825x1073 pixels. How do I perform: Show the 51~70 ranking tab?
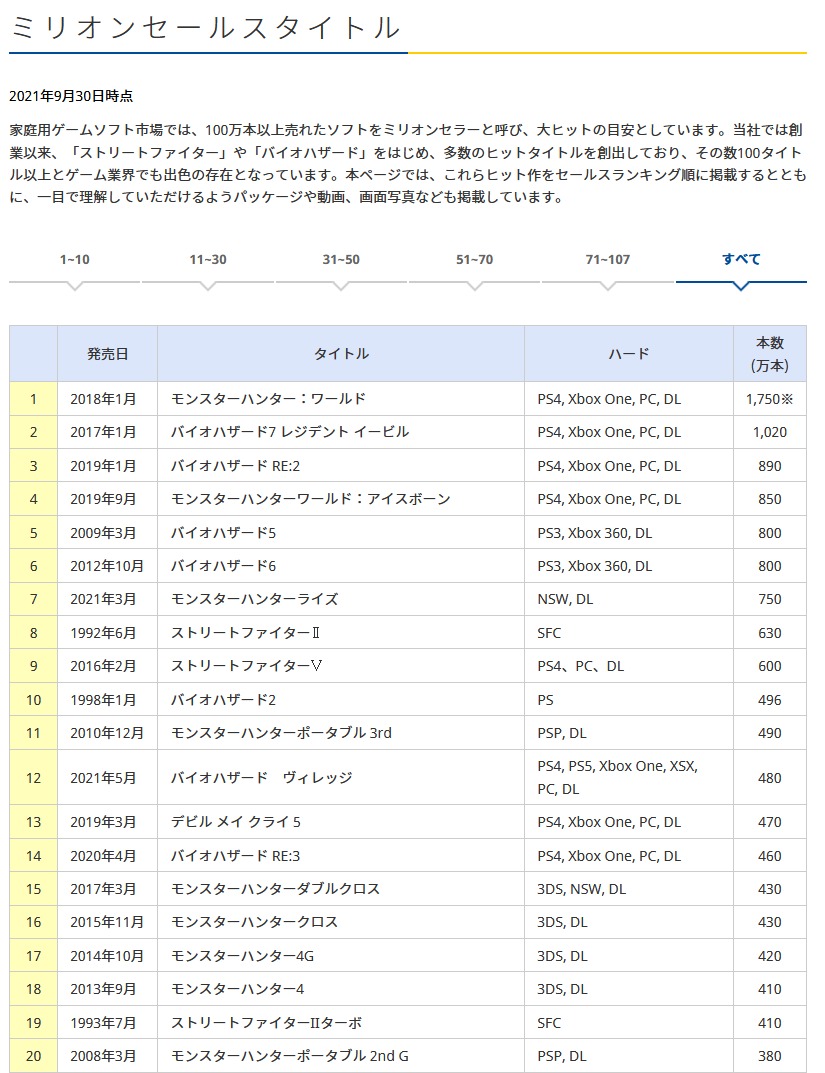[x=475, y=259]
